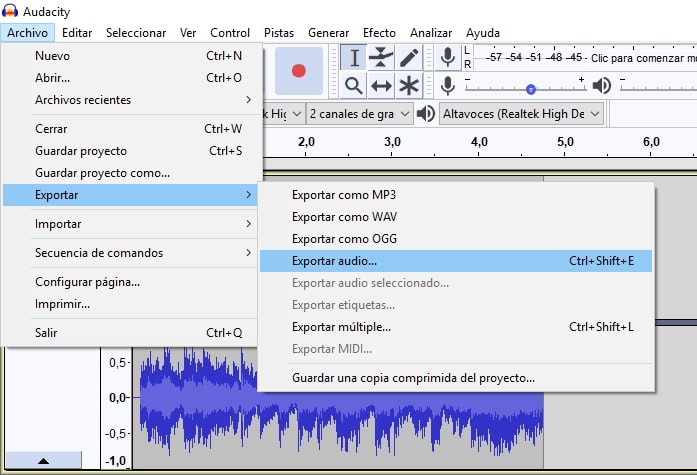Select Guardar una copia comprimida del proyecto...

(456, 378)
